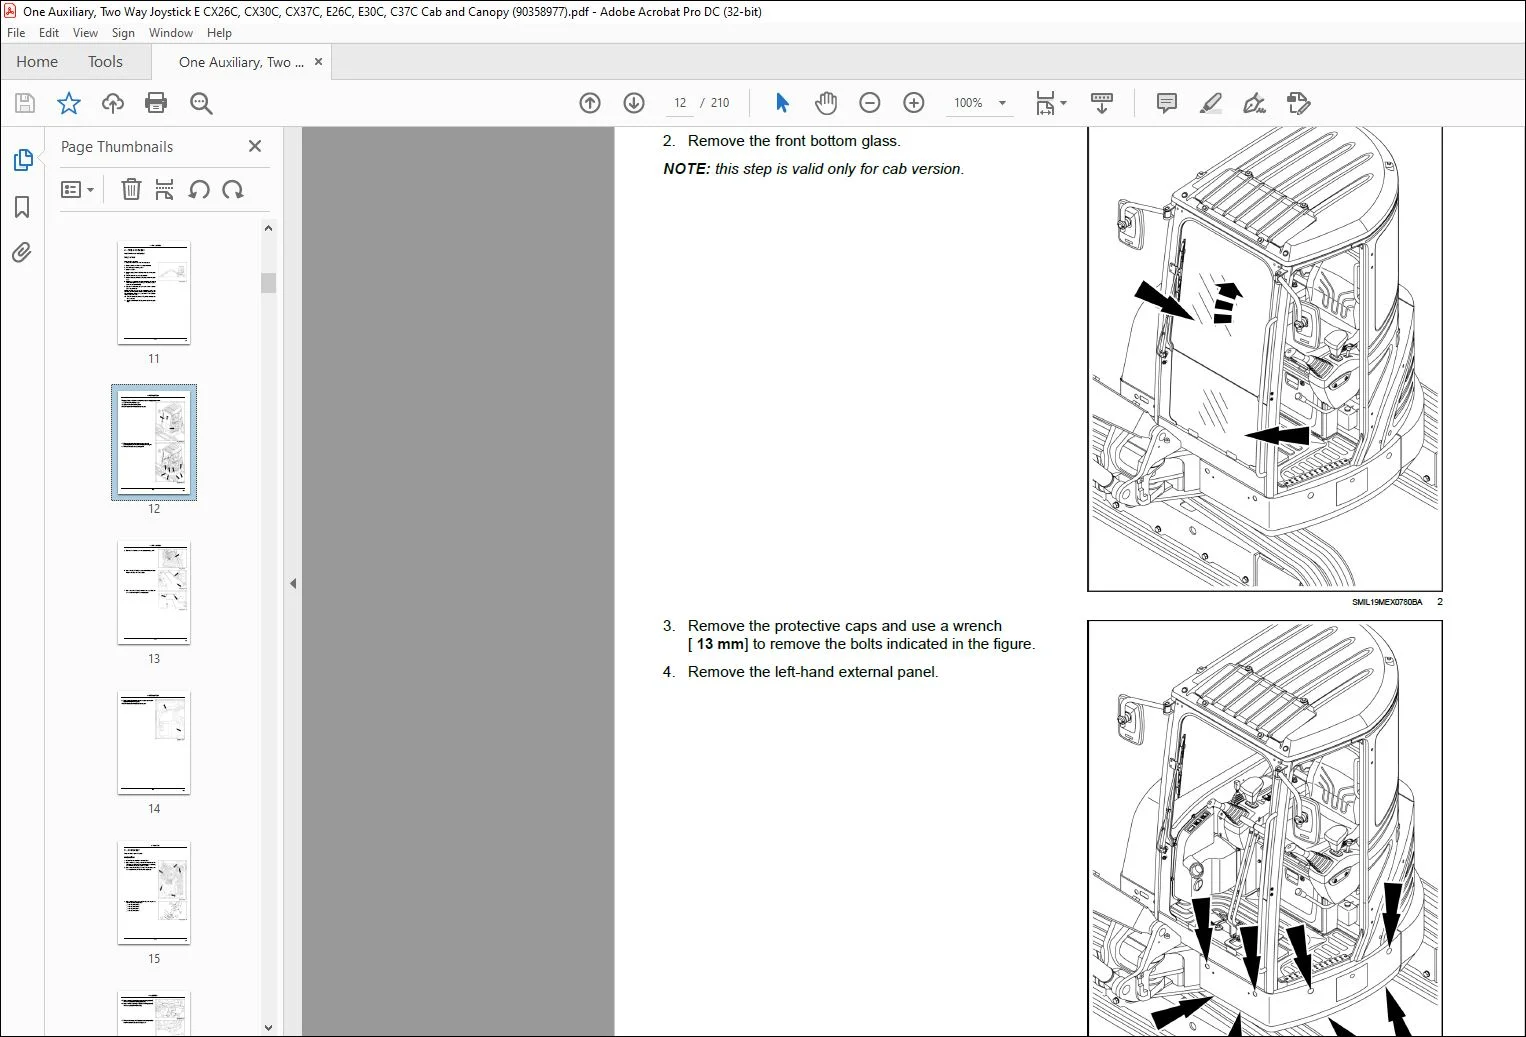This screenshot has width=1526, height=1037.
Task: Open the File menu
Action: tap(16, 33)
